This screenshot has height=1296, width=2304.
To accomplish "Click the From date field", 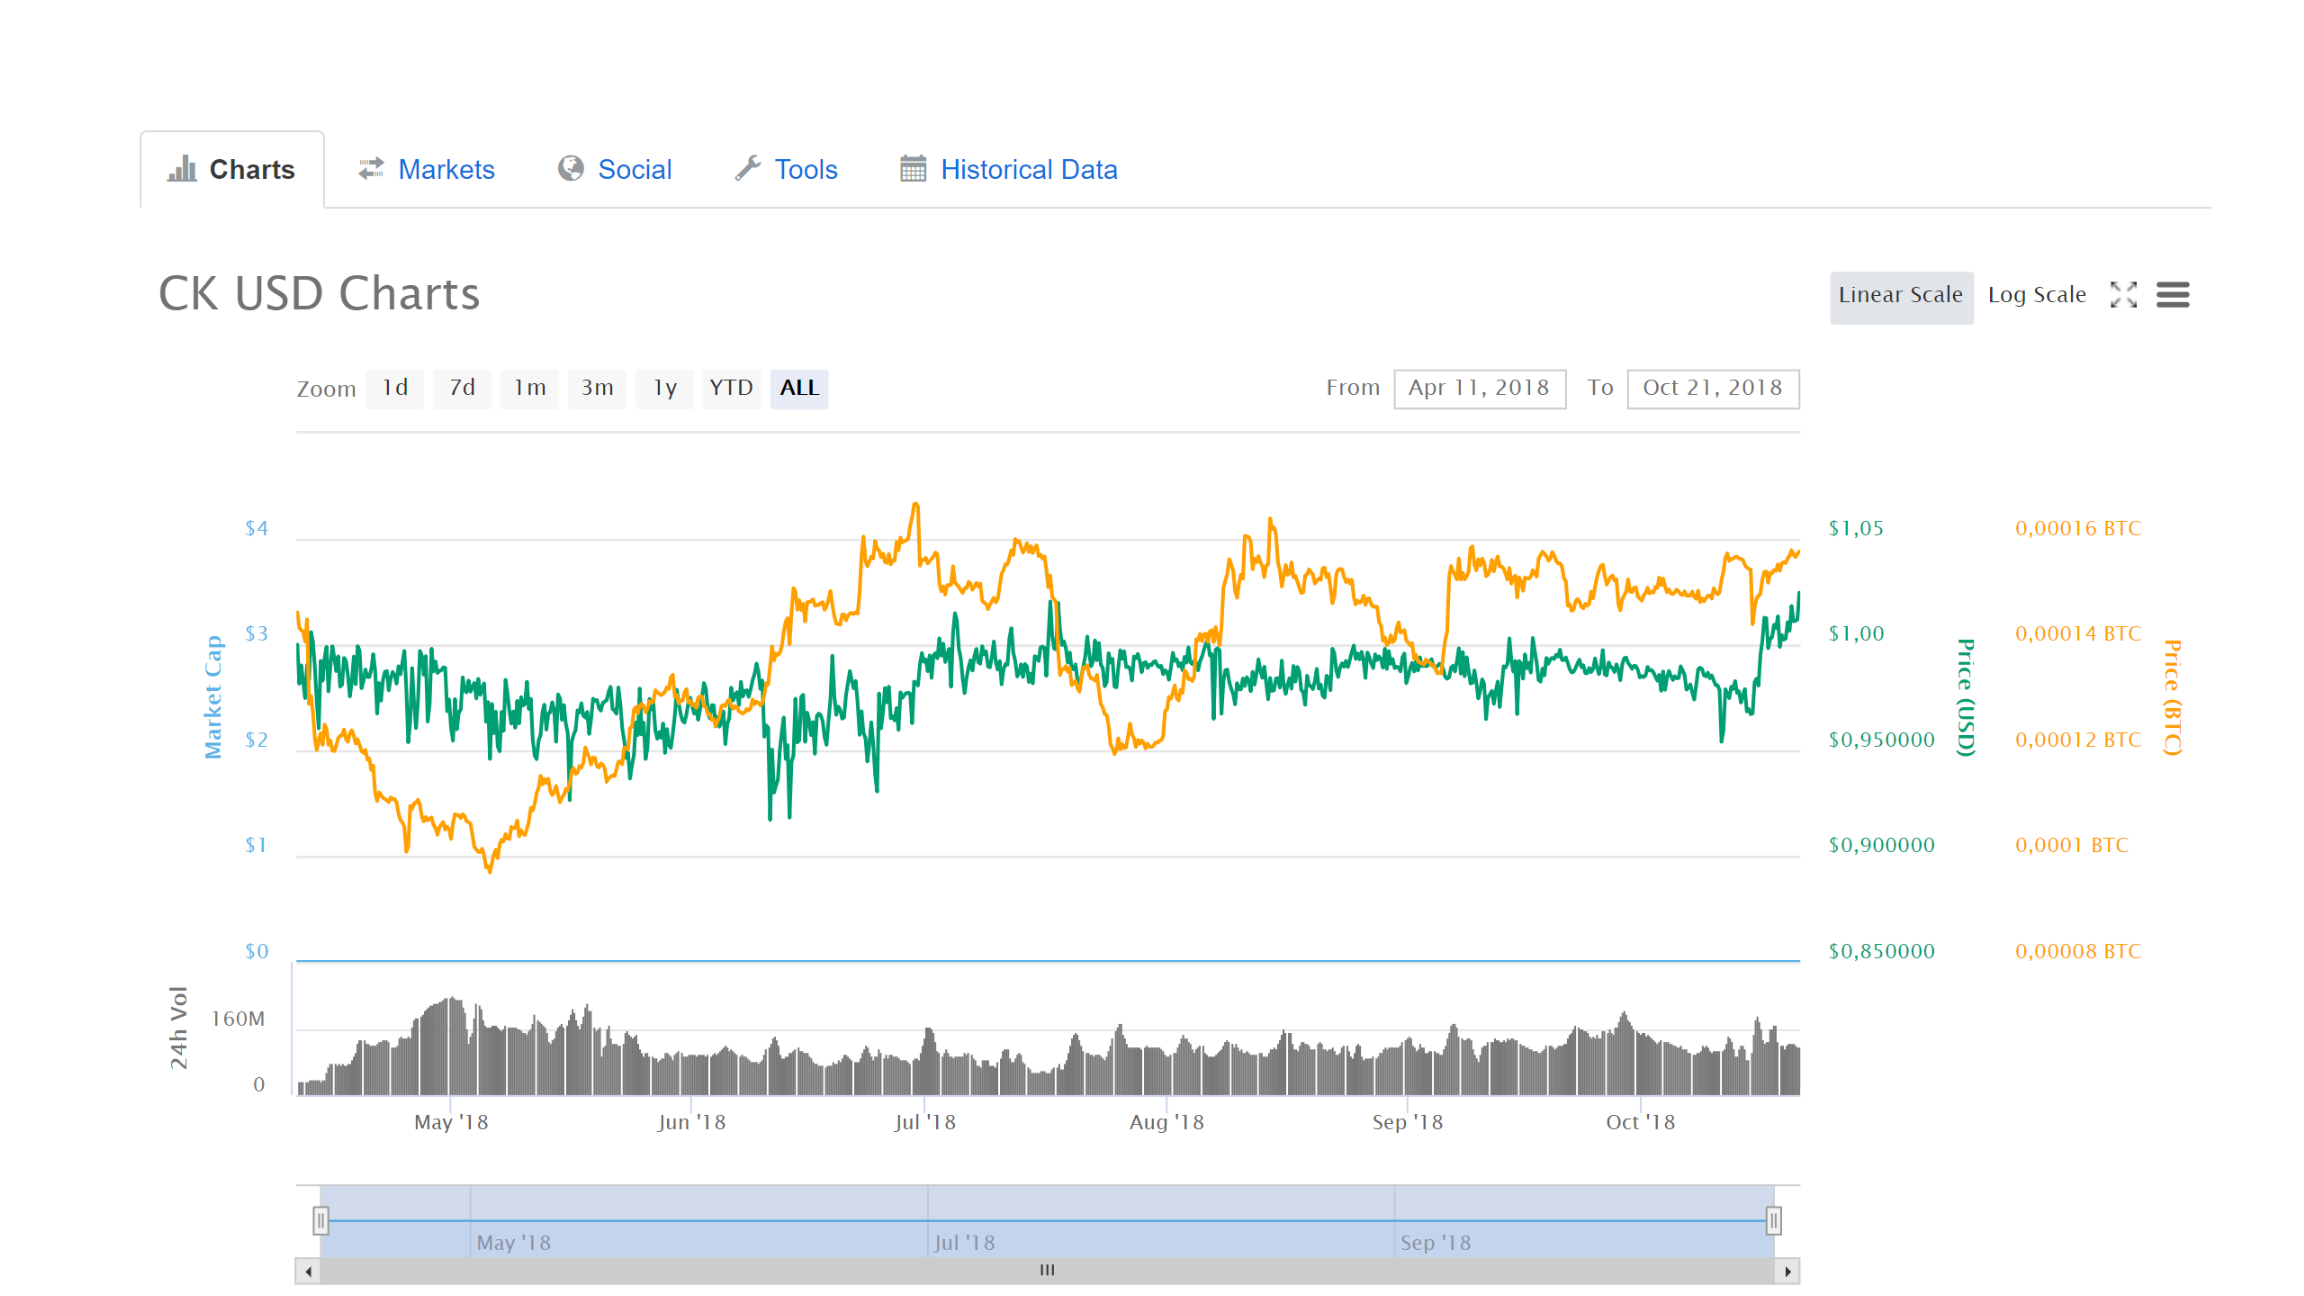I will [1479, 388].
